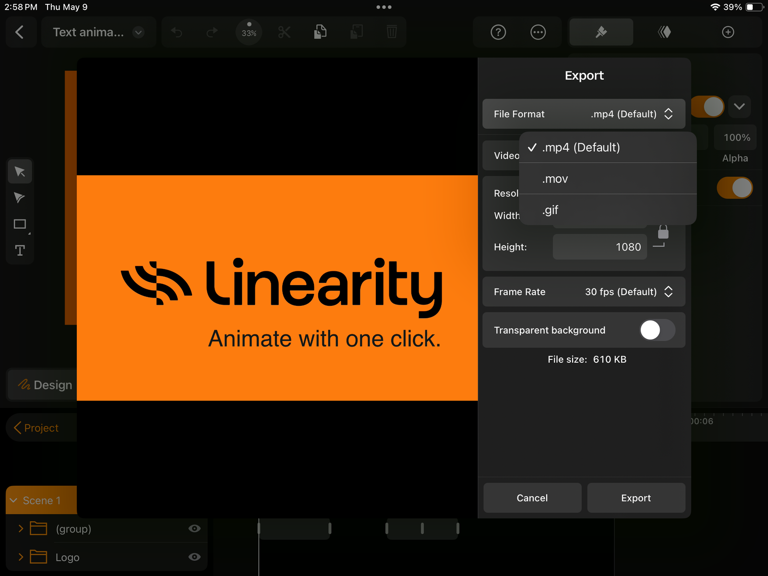Click the copy document icon
Viewport: 768px width, 576px height.
[x=320, y=32]
